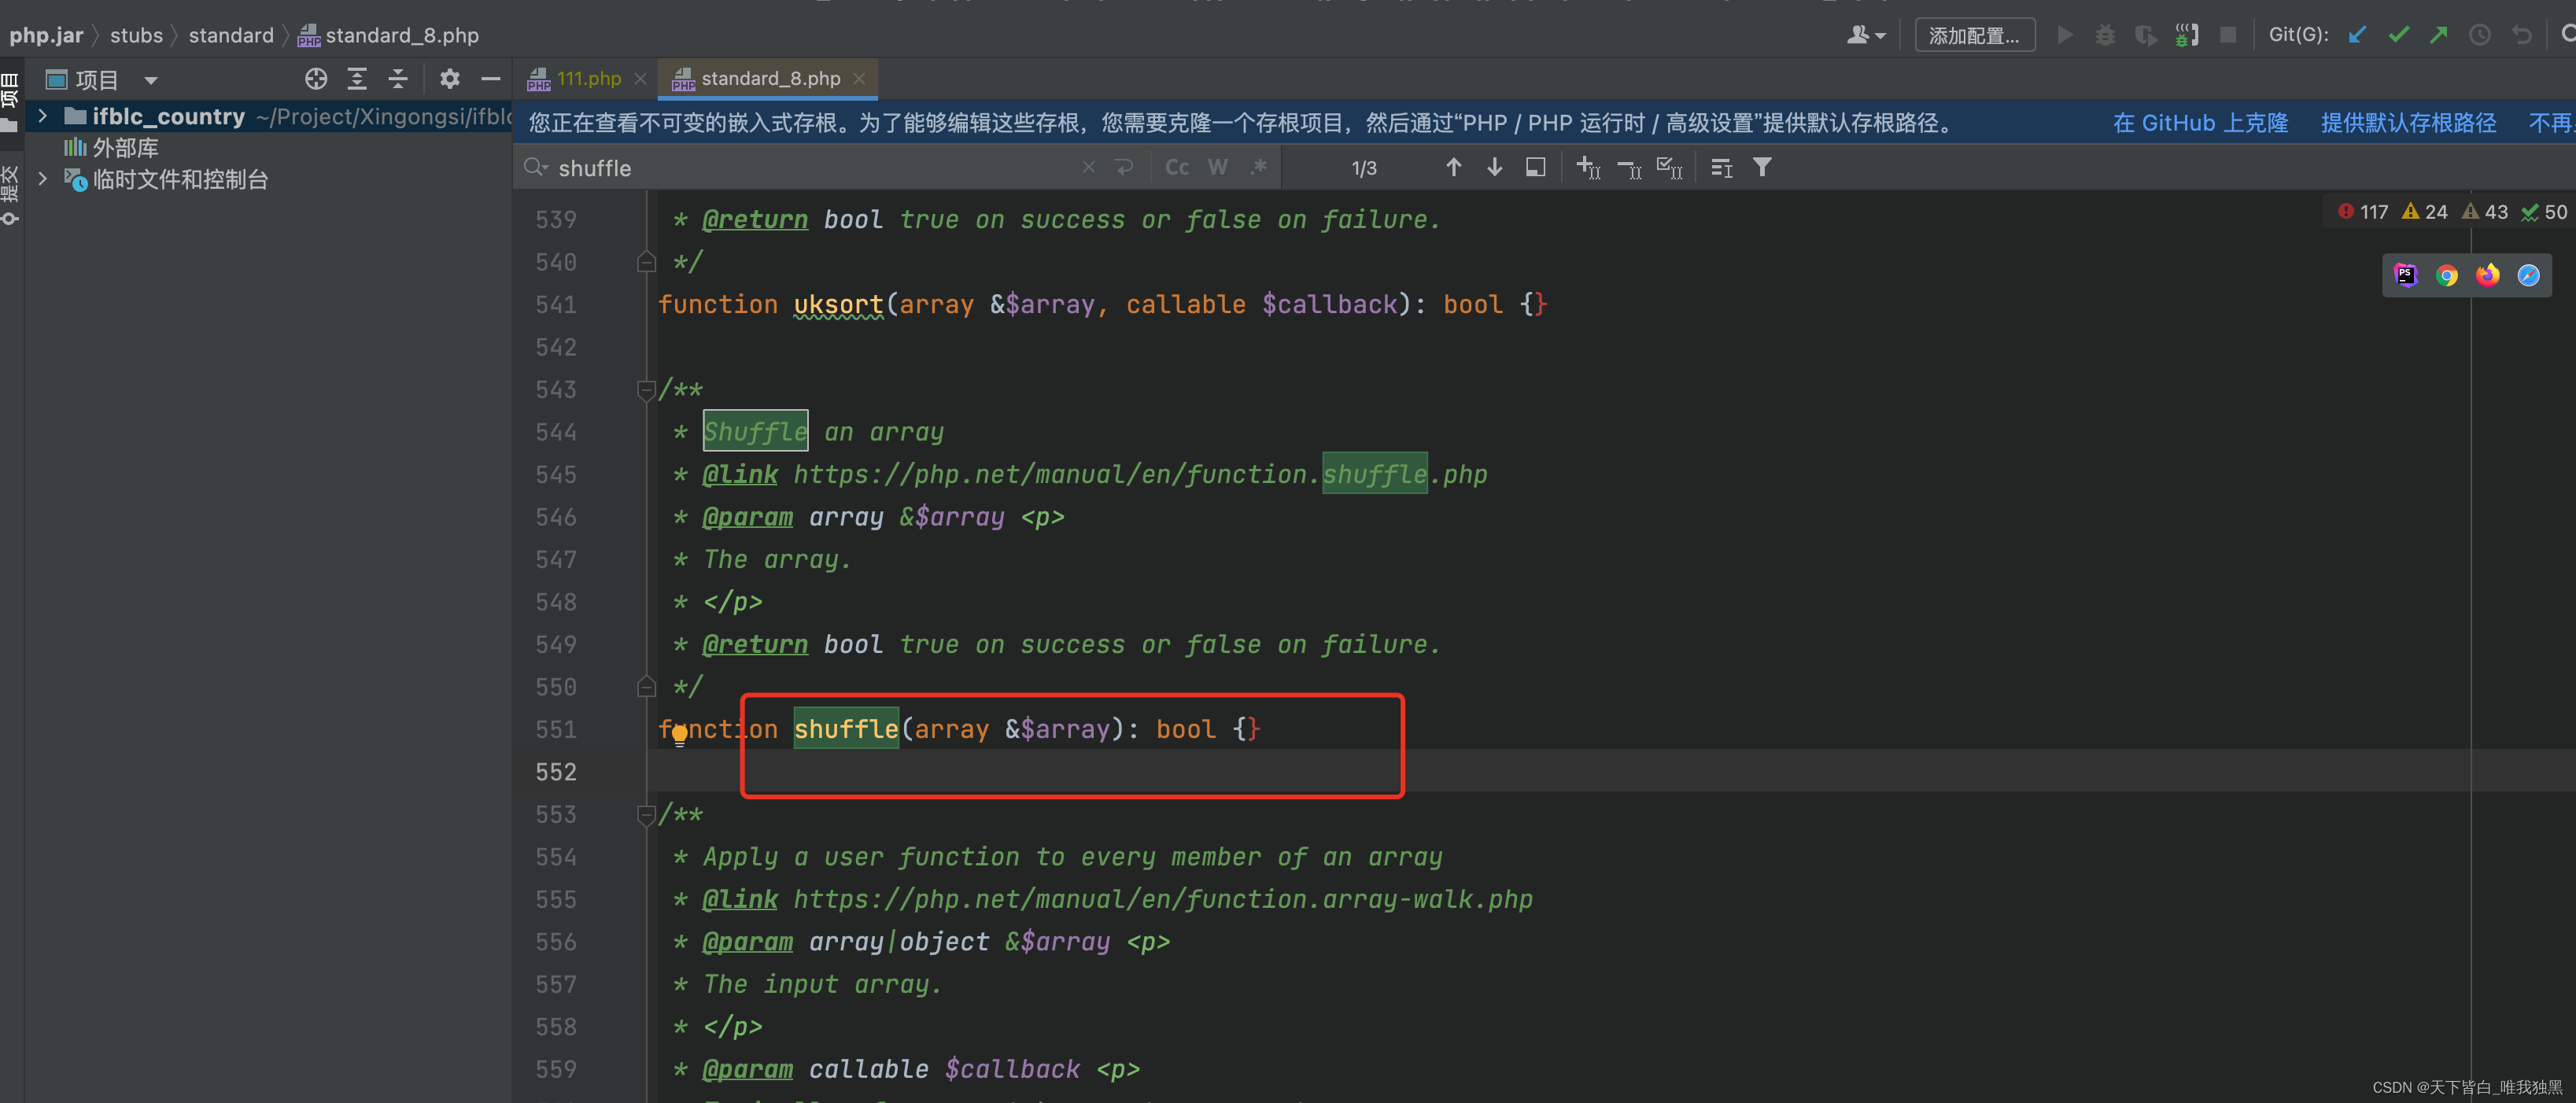Image resolution: width=2576 pixels, height=1103 pixels.
Task: Click the Git update blue arrow icon
Action: (2357, 34)
